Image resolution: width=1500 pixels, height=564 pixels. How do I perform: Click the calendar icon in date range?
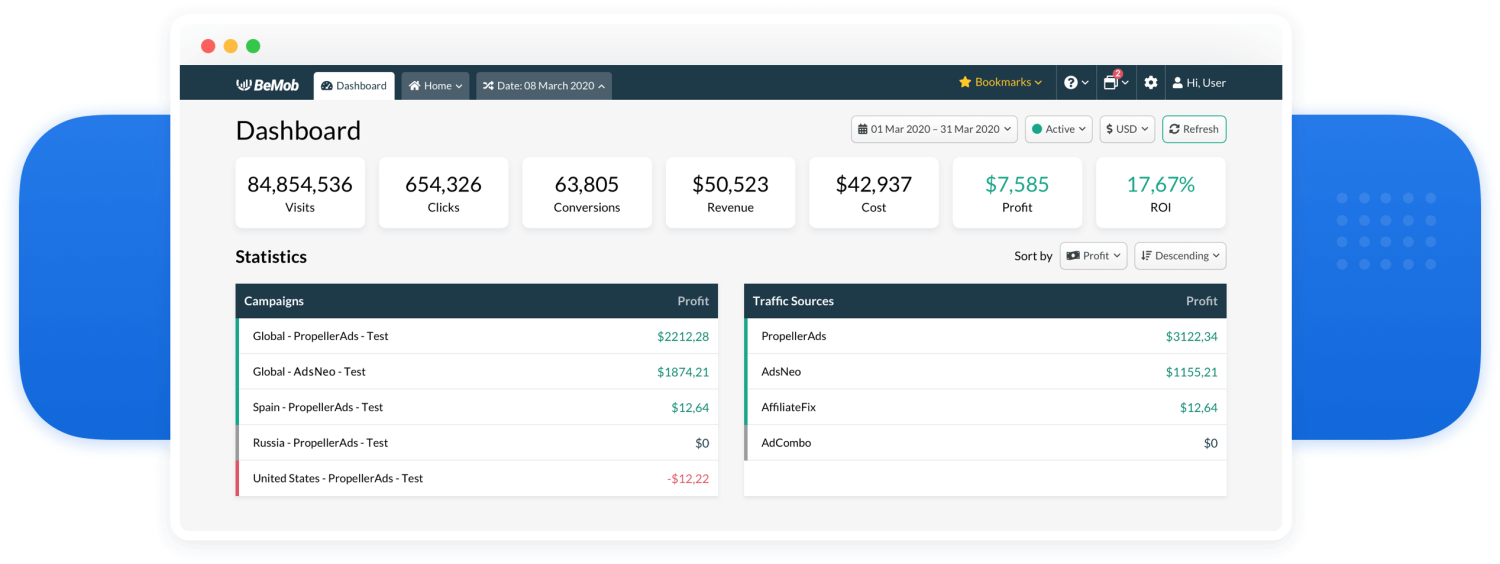point(863,129)
